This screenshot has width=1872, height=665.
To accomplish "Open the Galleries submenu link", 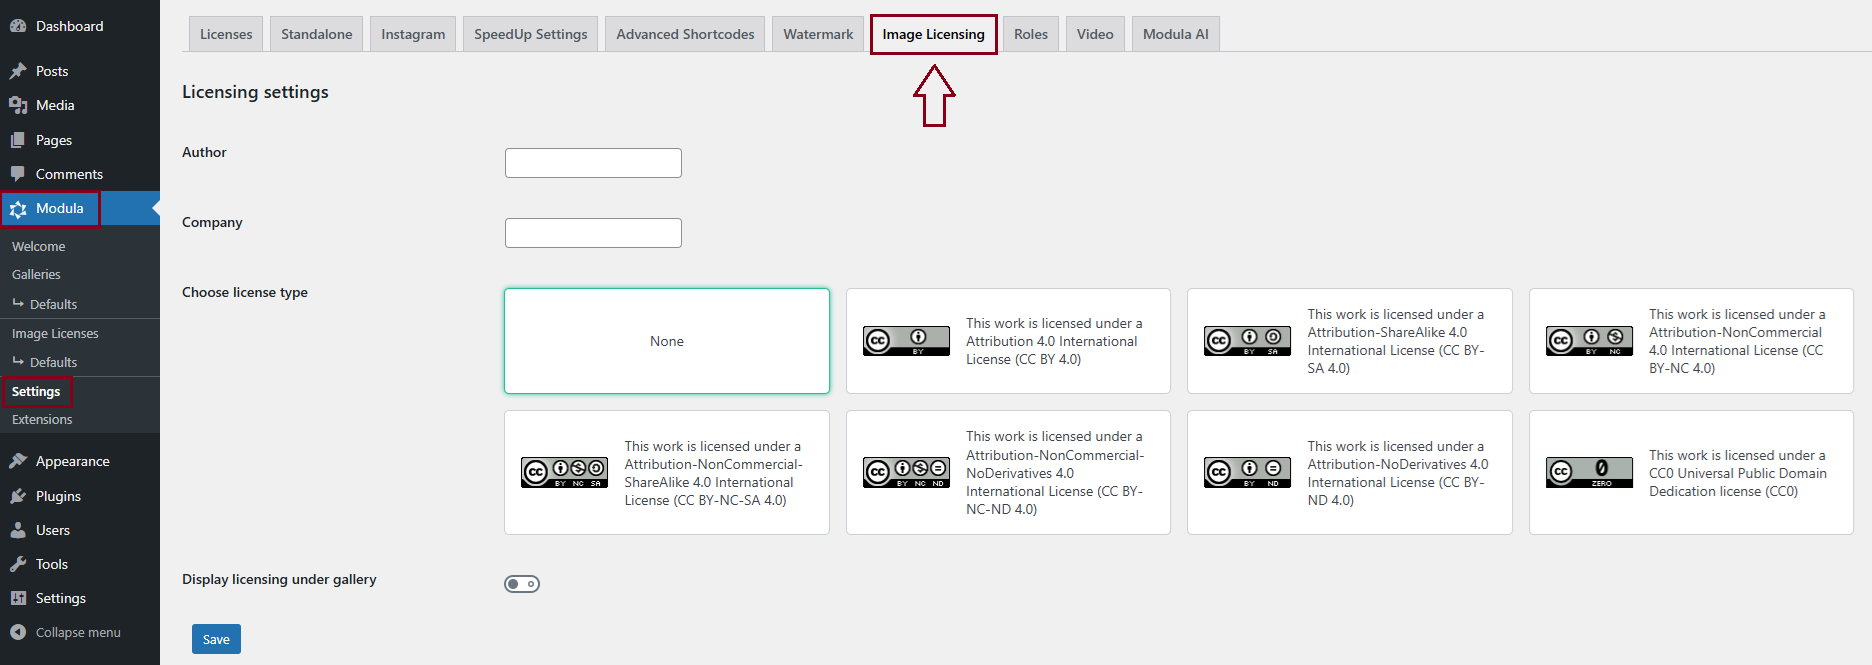I will (x=36, y=274).
